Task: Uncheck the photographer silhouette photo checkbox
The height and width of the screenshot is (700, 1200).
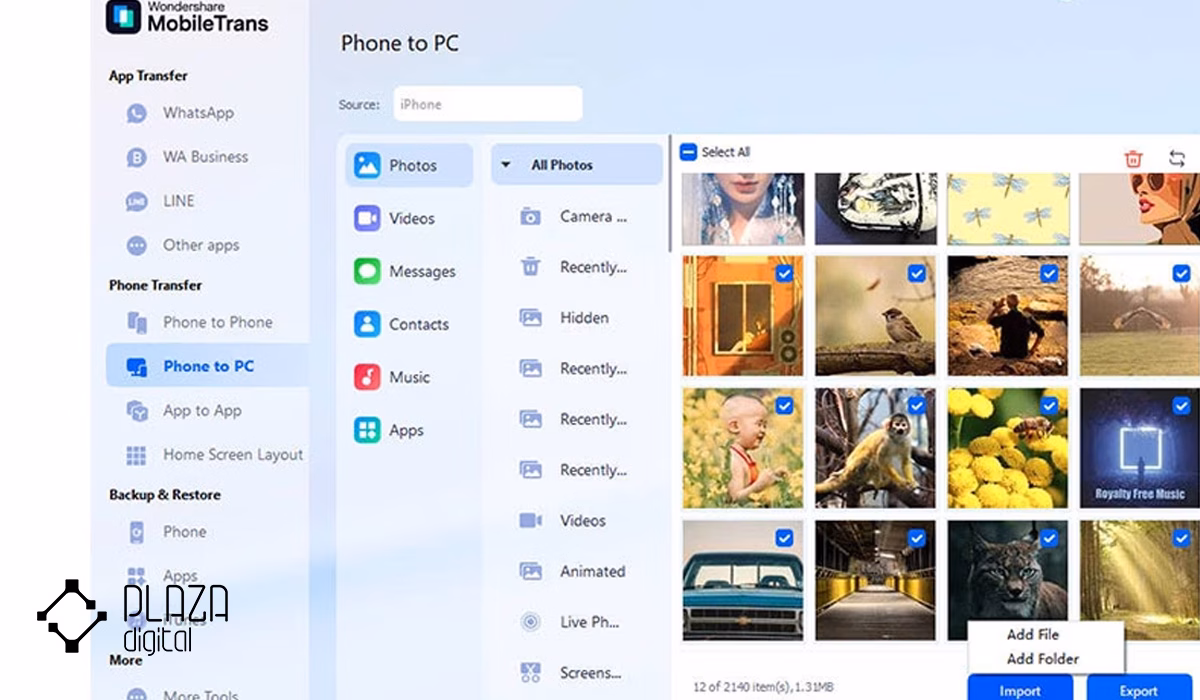Action: 1049,273
